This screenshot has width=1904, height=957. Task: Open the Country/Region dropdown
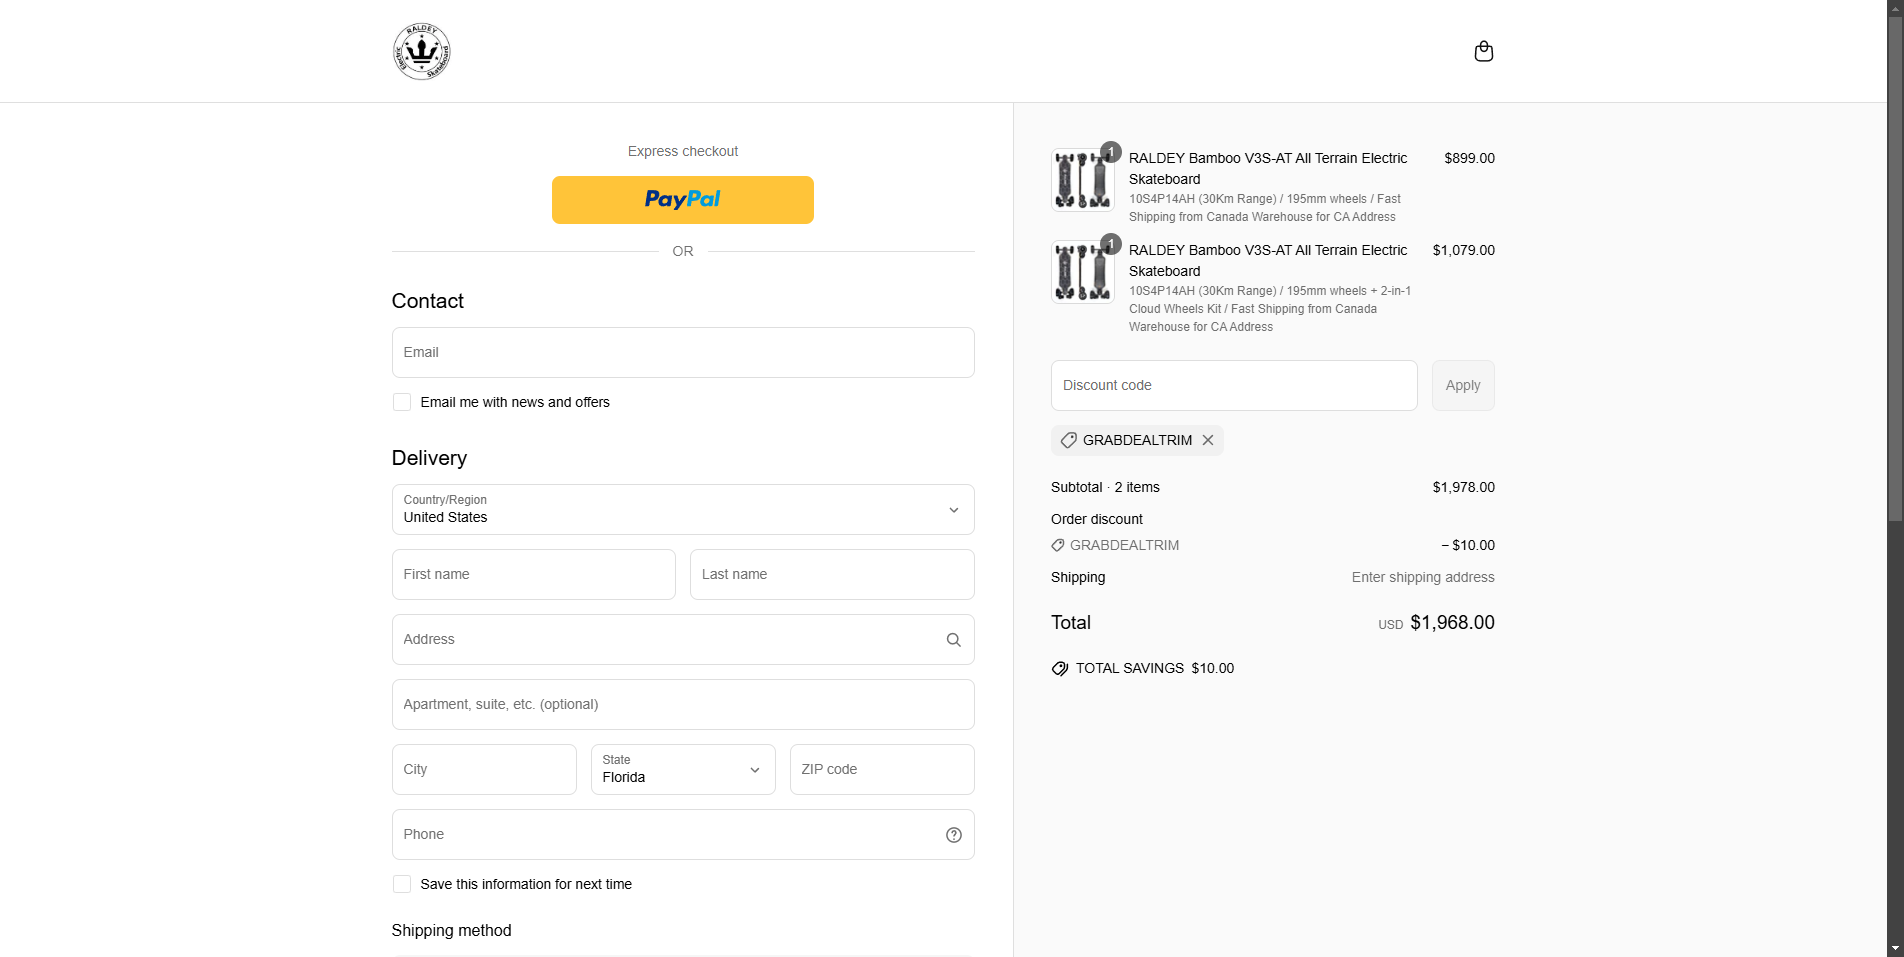pos(683,510)
